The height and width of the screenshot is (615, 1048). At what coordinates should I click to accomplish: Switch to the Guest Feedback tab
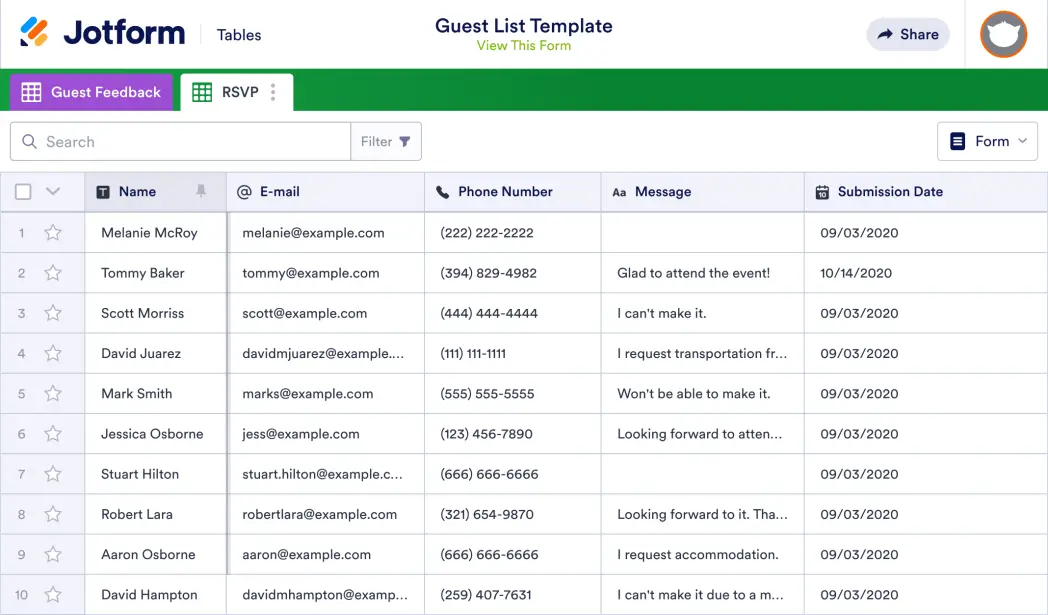[x=92, y=91]
